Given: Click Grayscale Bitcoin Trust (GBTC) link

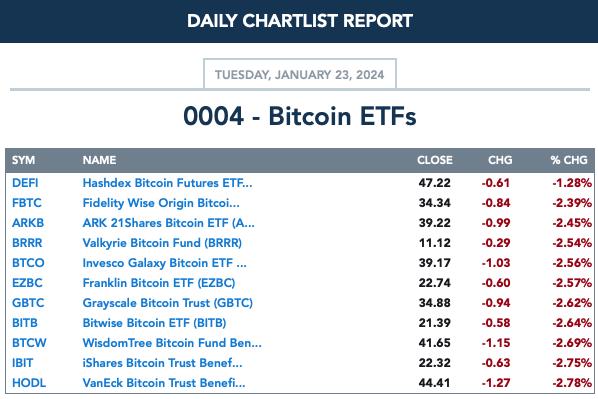Looking at the screenshot, I should pyautogui.click(x=168, y=303).
